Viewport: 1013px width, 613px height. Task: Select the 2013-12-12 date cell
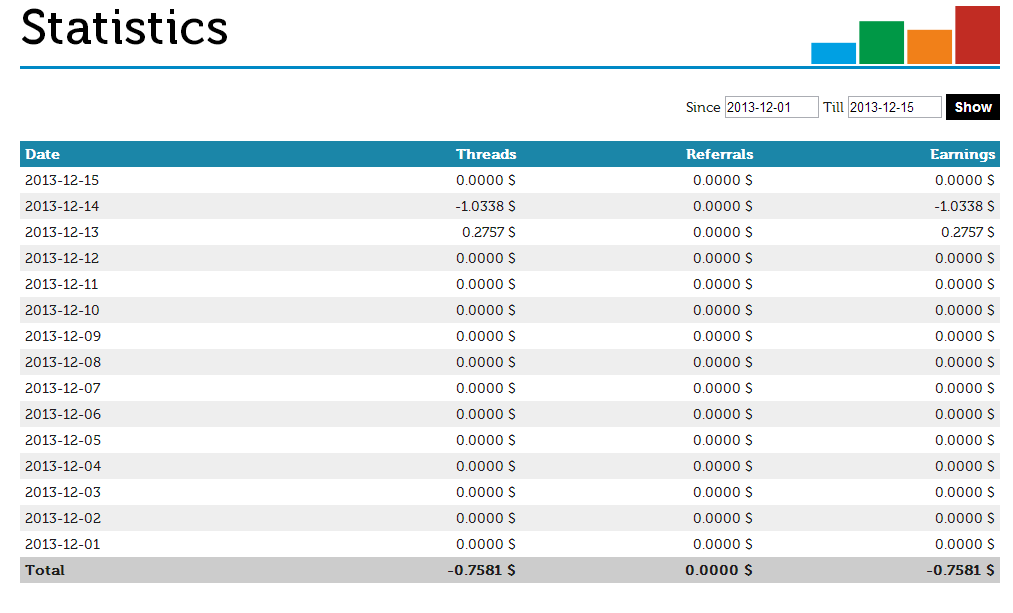[x=62, y=258]
